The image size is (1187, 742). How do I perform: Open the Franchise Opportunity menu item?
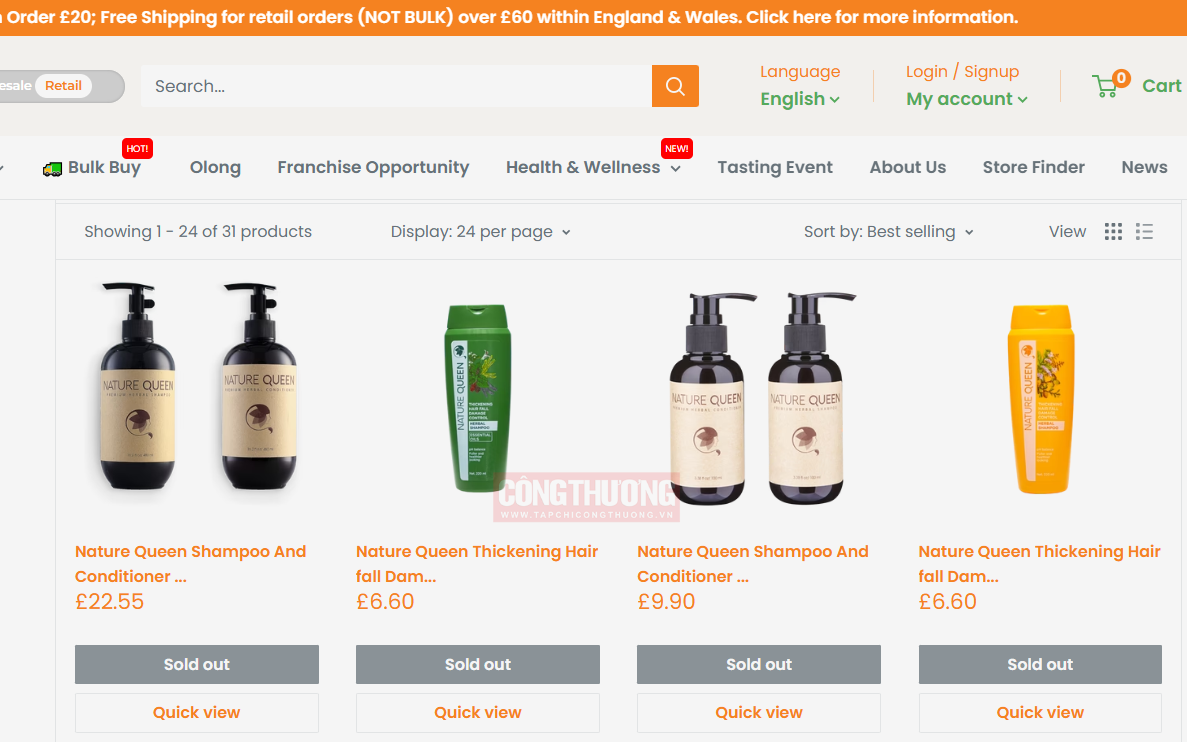373,167
